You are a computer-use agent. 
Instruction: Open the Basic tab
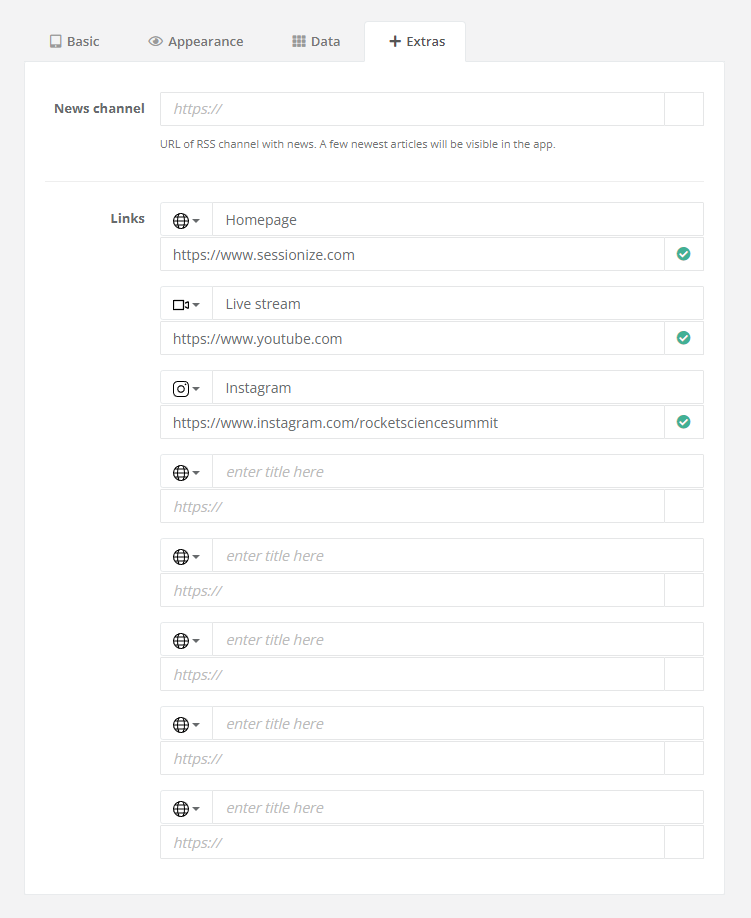pos(75,42)
